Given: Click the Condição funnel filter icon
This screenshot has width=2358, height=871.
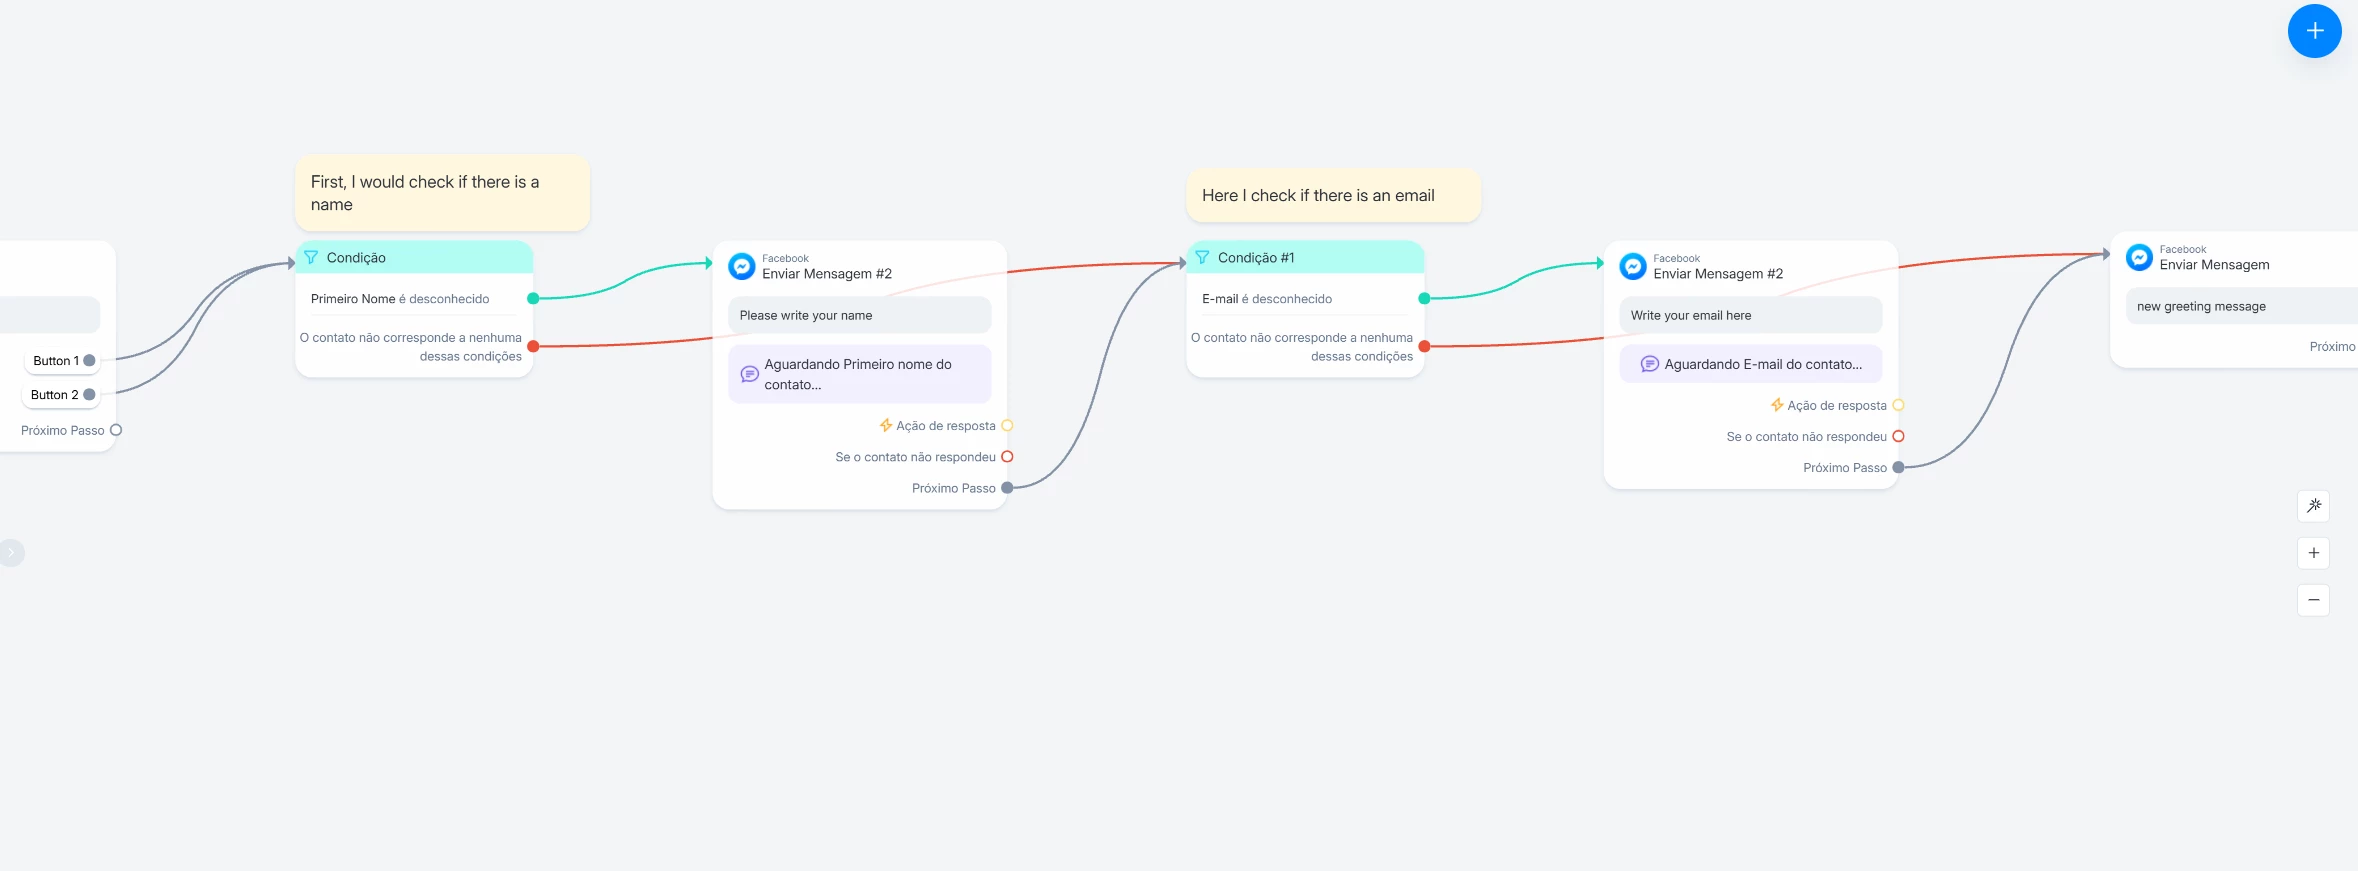Looking at the screenshot, I should pyautogui.click(x=311, y=258).
